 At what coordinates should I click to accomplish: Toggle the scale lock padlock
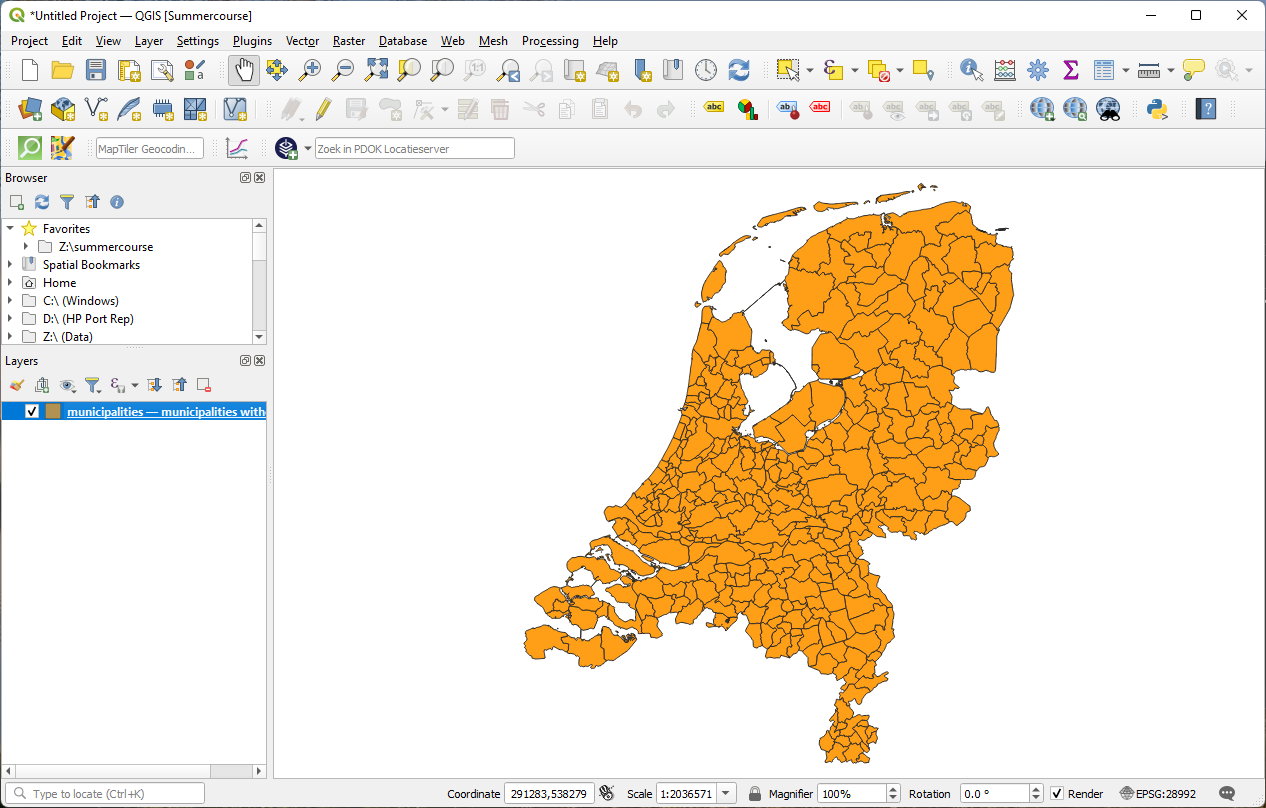pyautogui.click(x=754, y=793)
